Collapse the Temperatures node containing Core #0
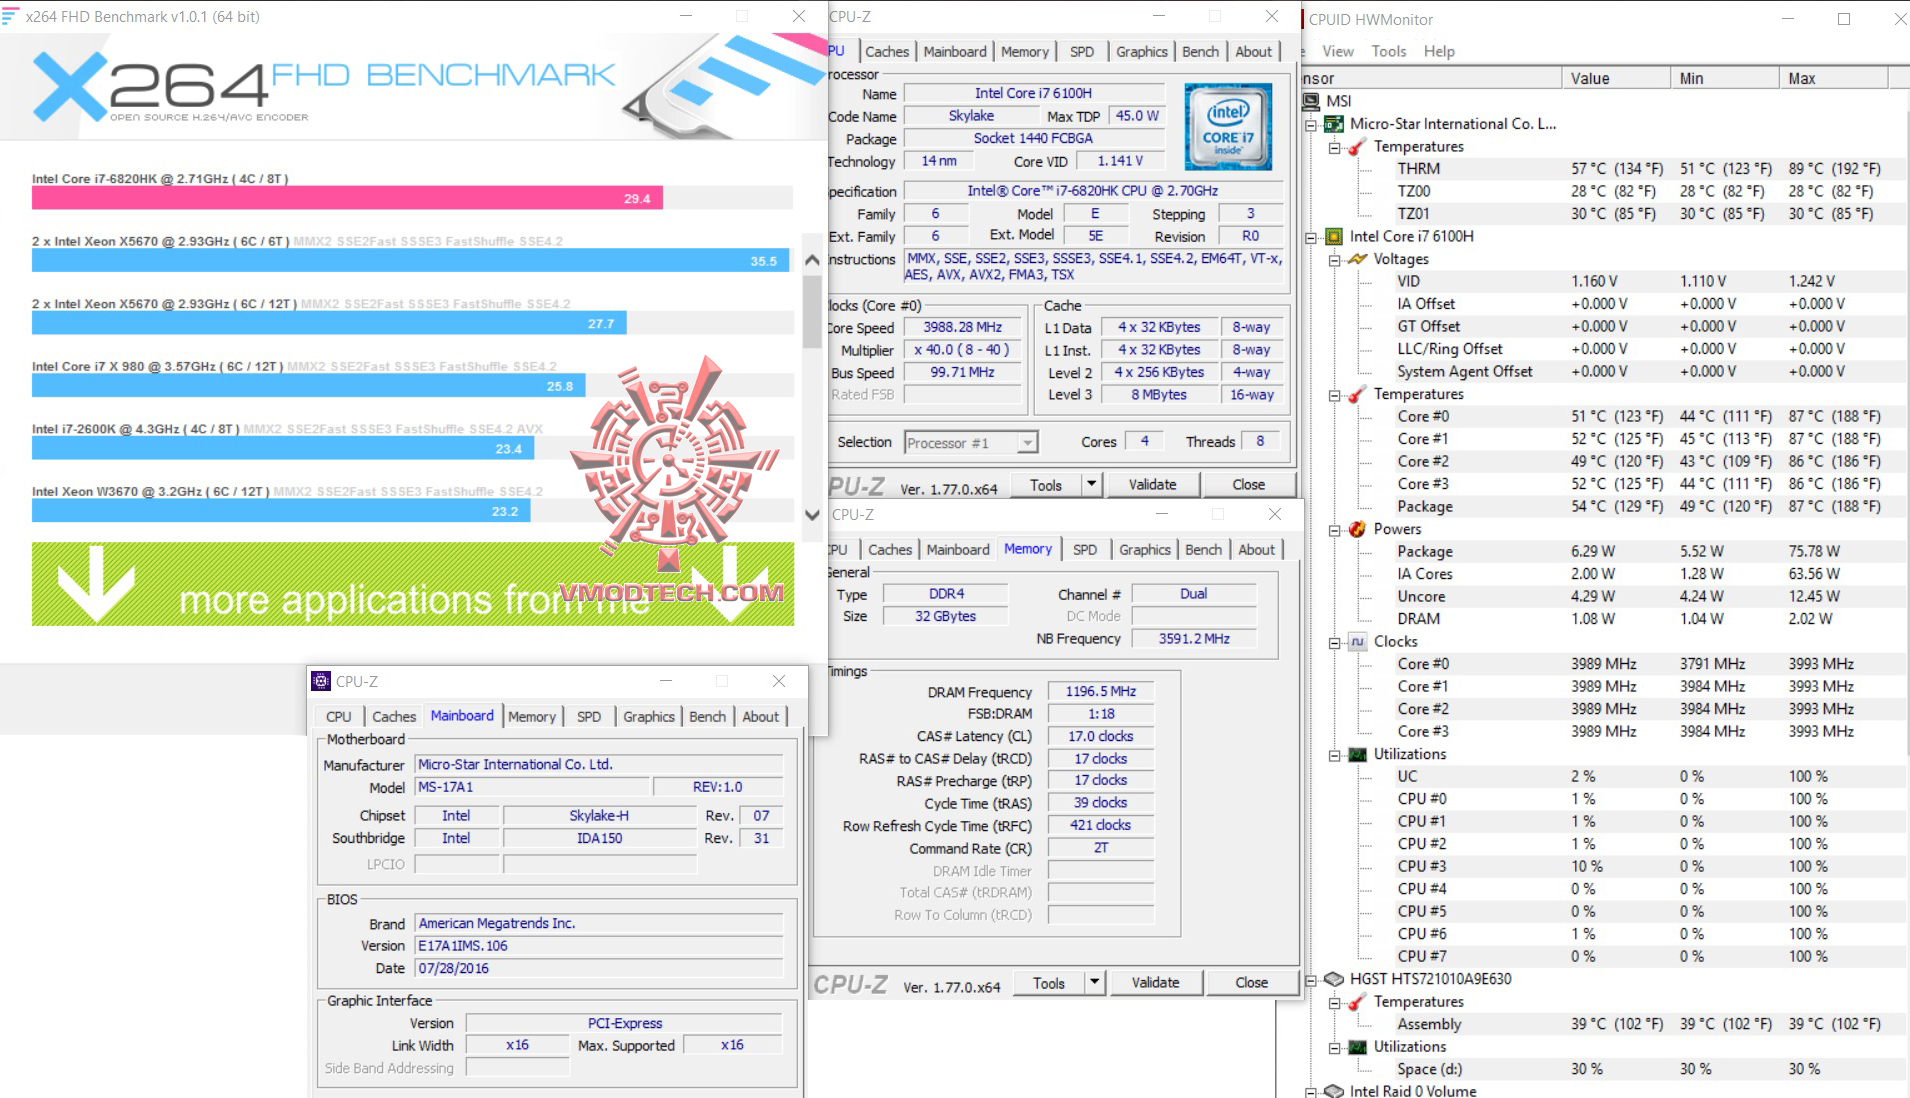This screenshot has width=1910, height=1098. (1334, 395)
